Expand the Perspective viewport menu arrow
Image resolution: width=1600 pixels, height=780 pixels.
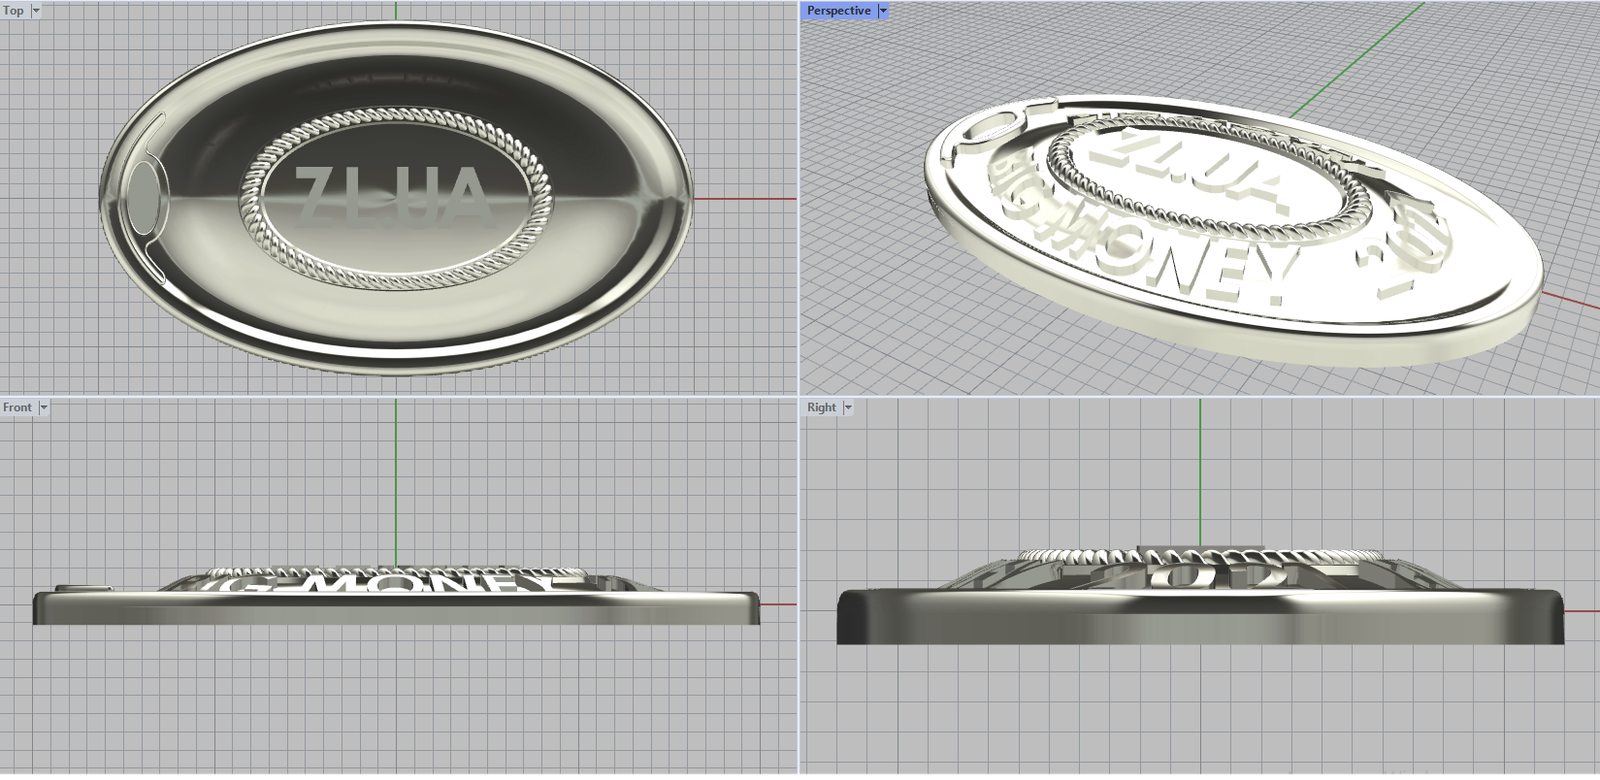pyautogui.click(x=883, y=10)
